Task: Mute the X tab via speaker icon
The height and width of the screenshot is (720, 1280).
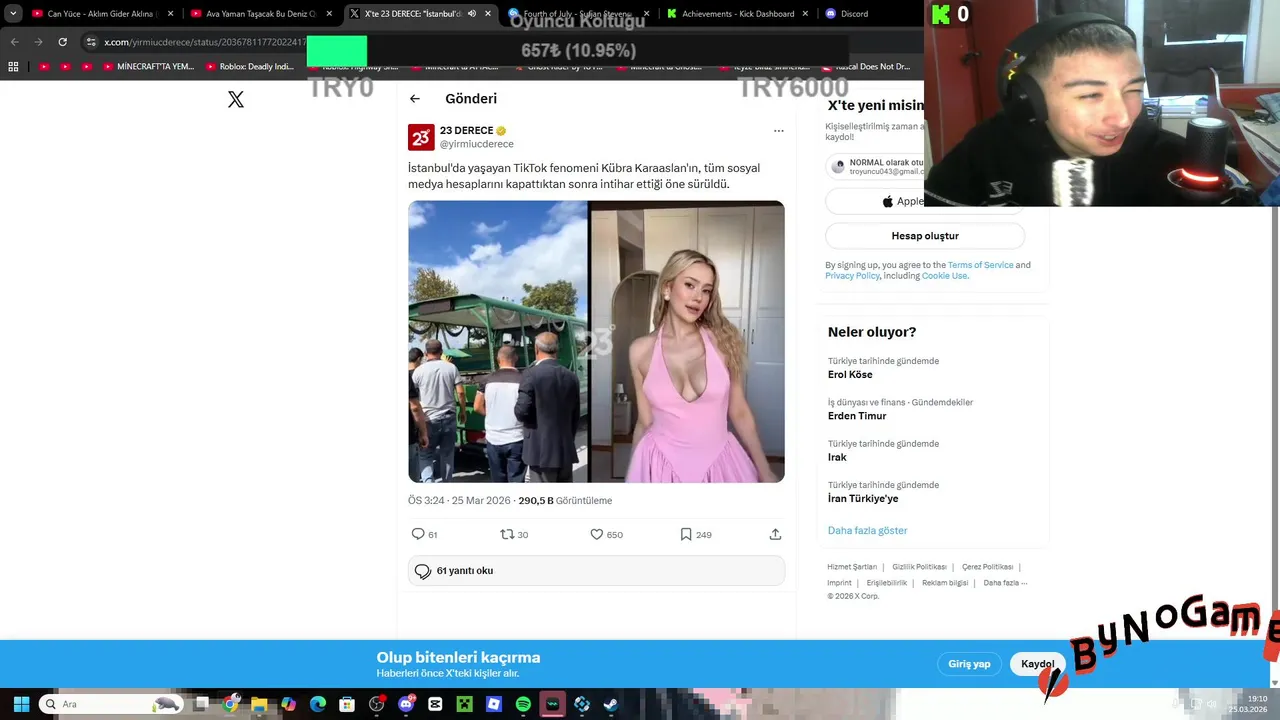Action: pyautogui.click(x=471, y=14)
